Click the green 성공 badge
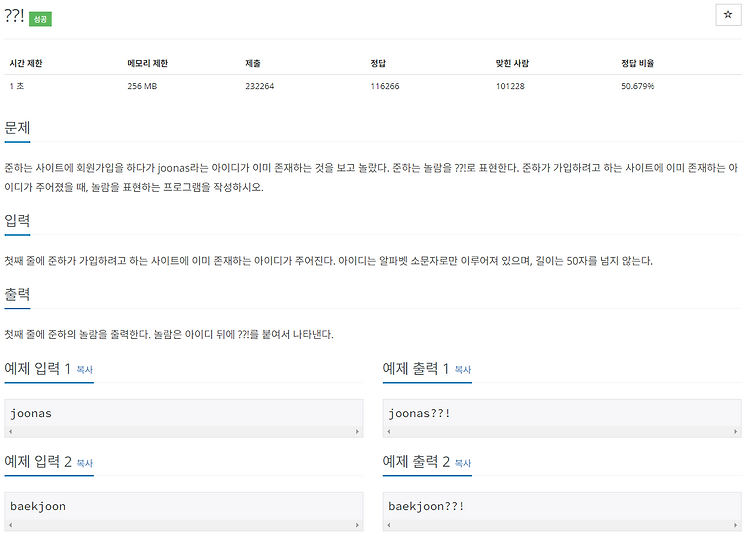The image size is (750, 541). tap(40, 19)
